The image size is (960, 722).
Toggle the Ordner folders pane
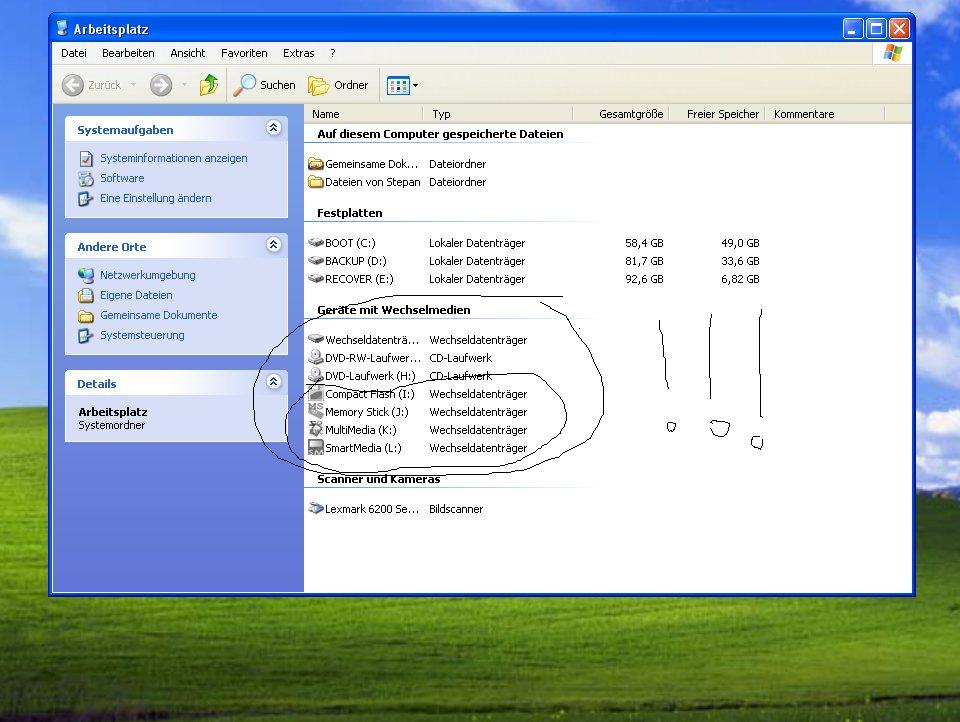pos(338,86)
